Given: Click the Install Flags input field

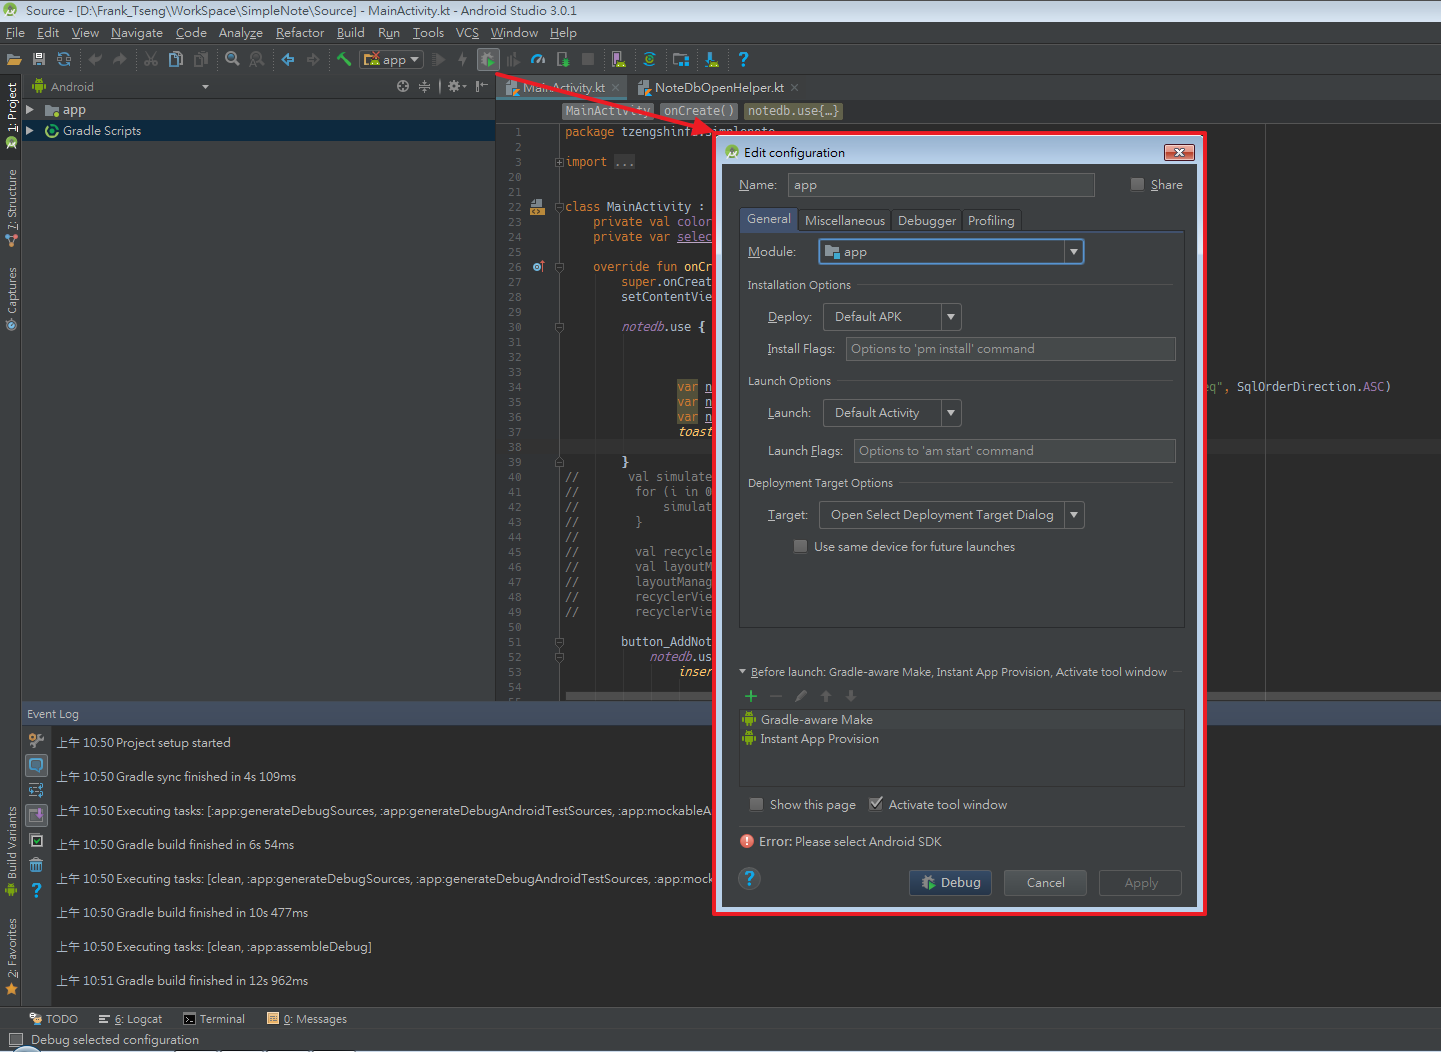Looking at the screenshot, I should click(x=1010, y=349).
